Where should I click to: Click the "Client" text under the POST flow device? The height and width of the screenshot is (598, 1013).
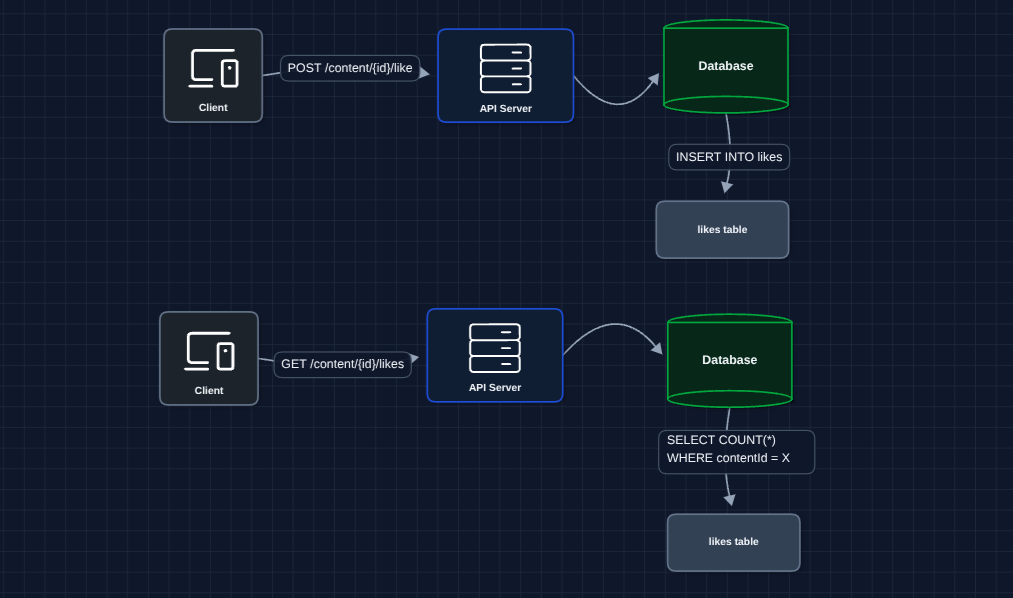pos(213,107)
